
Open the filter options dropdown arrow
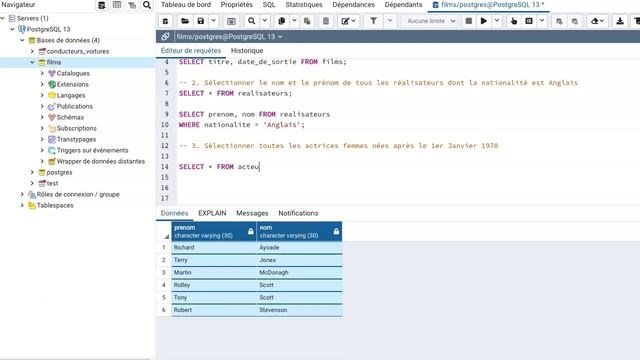[x=390, y=21]
